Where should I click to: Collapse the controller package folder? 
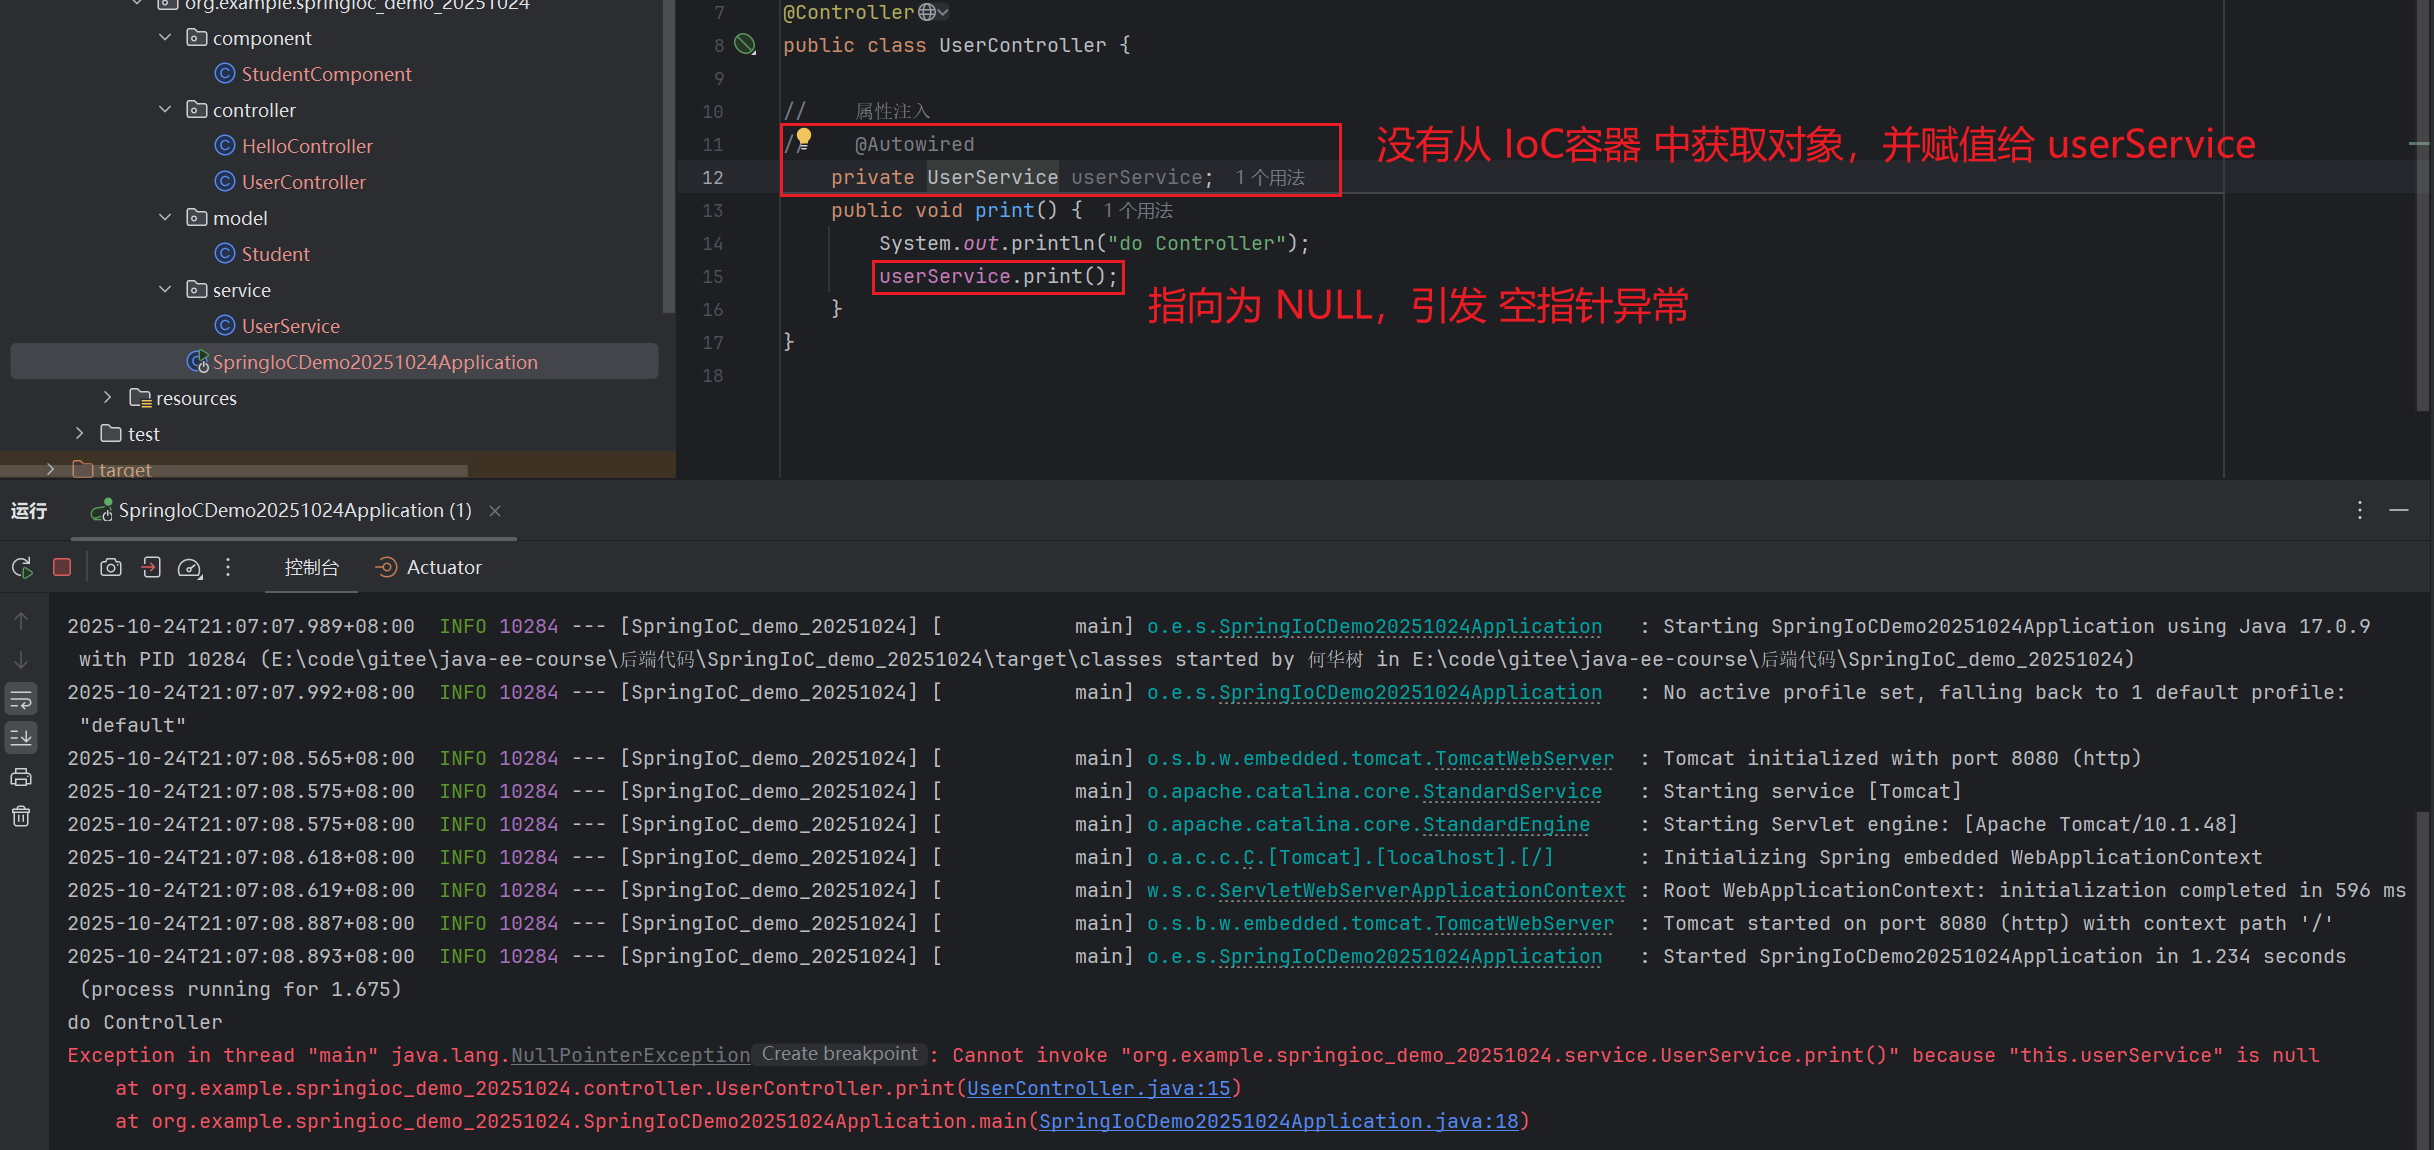point(165,109)
